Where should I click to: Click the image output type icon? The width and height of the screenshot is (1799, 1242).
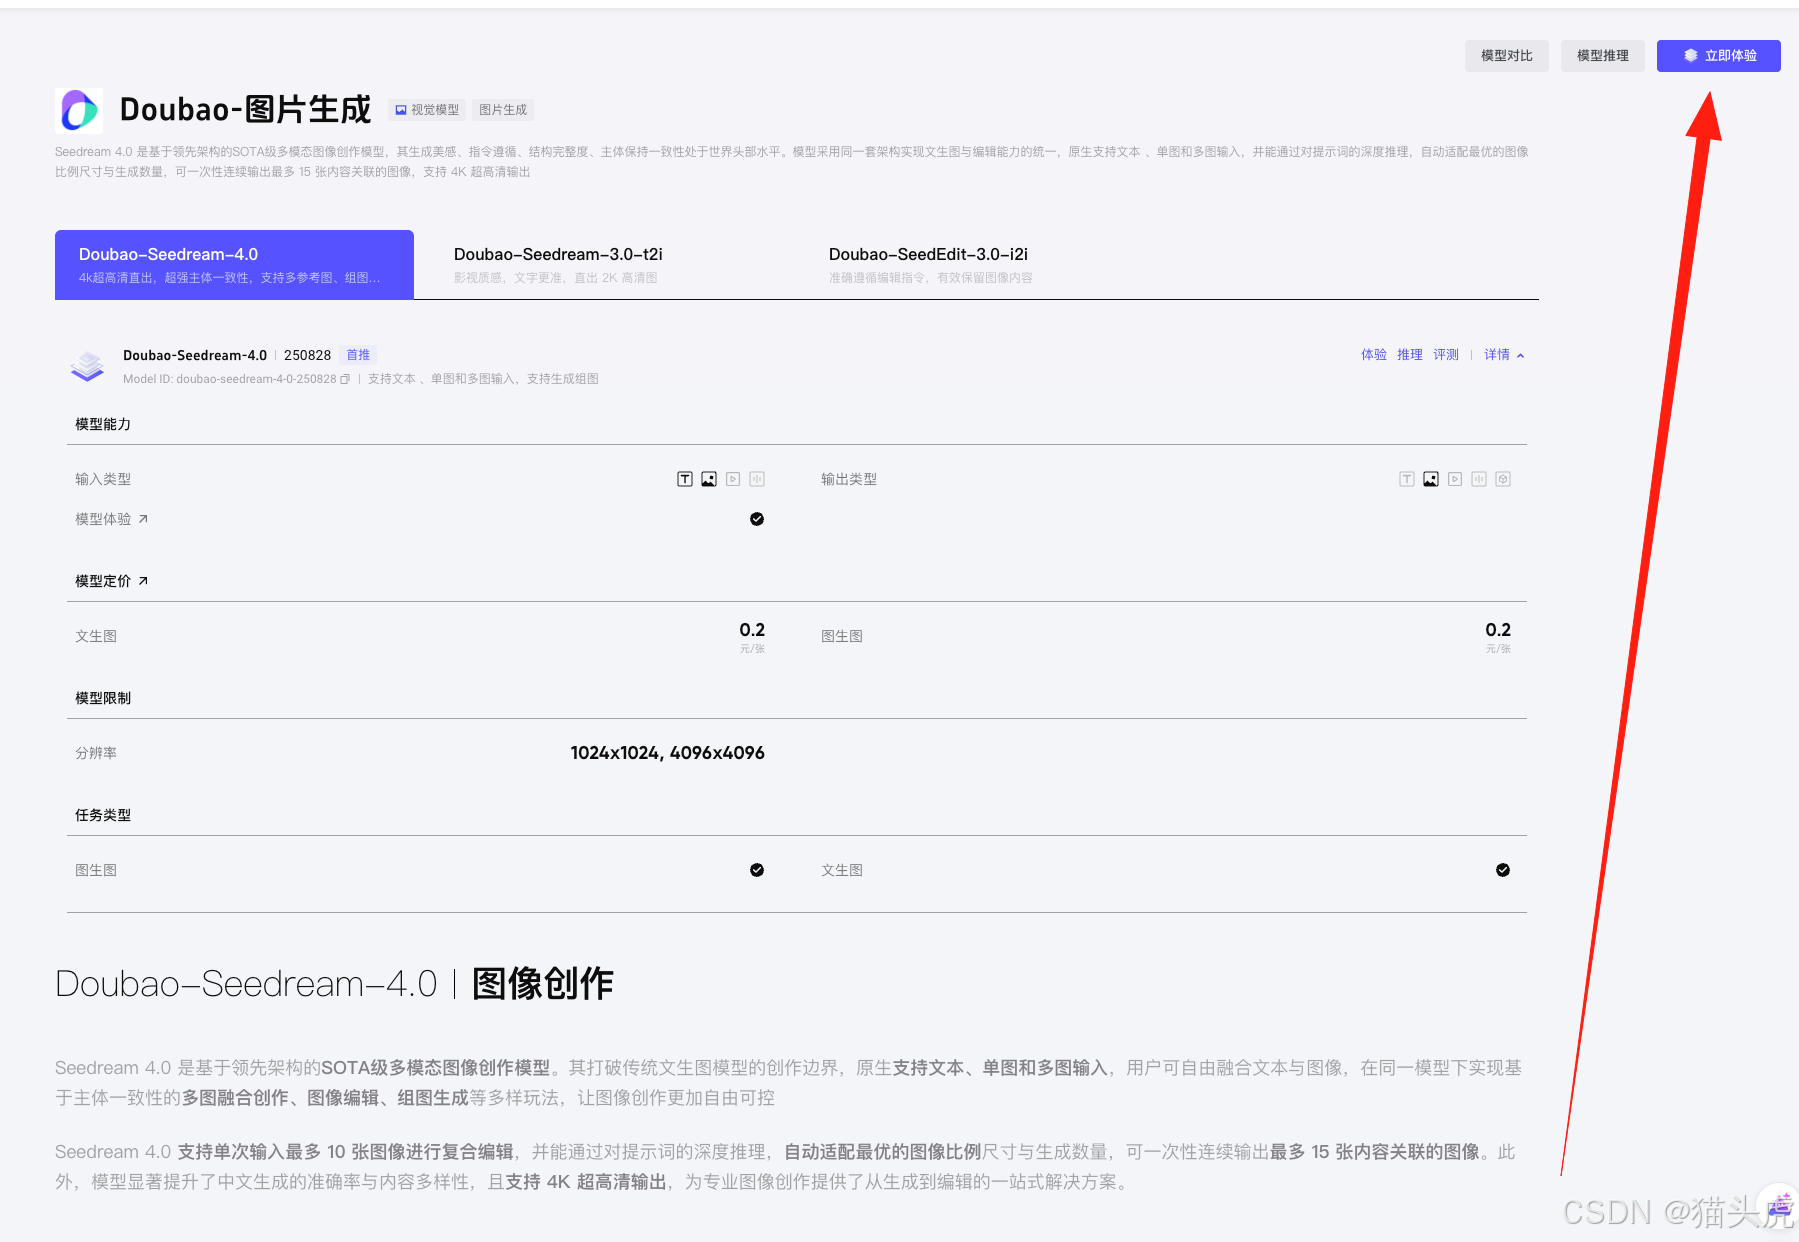pos(1431,479)
